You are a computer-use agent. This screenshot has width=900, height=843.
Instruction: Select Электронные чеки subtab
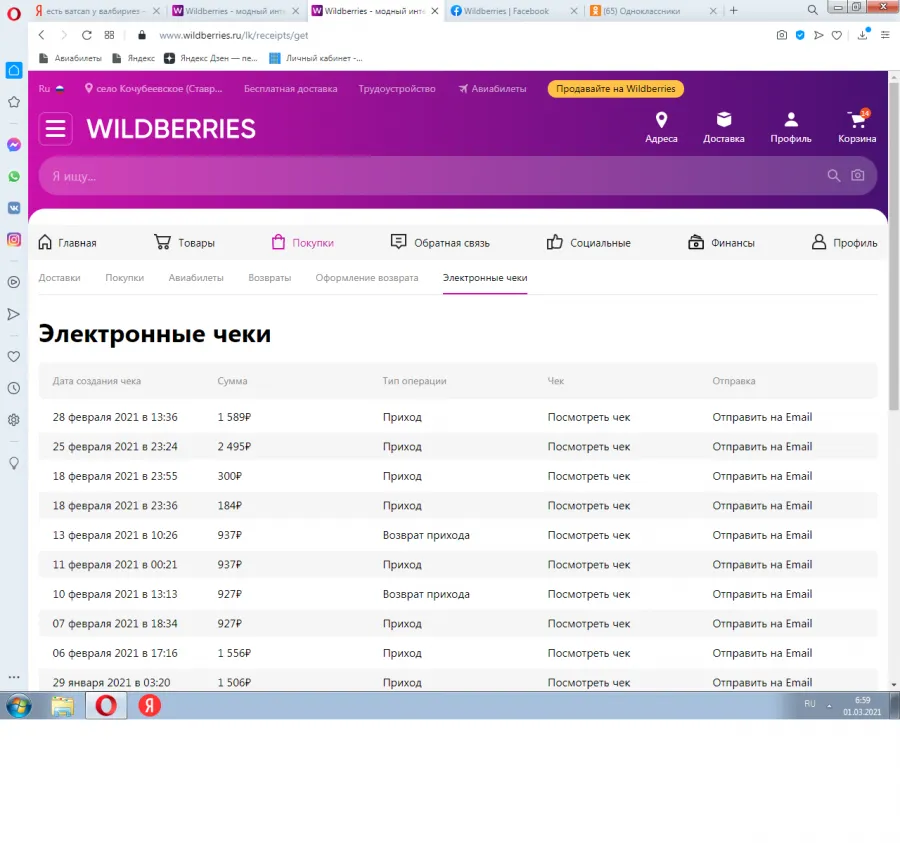pyautogui.click(x=485, y=278)
